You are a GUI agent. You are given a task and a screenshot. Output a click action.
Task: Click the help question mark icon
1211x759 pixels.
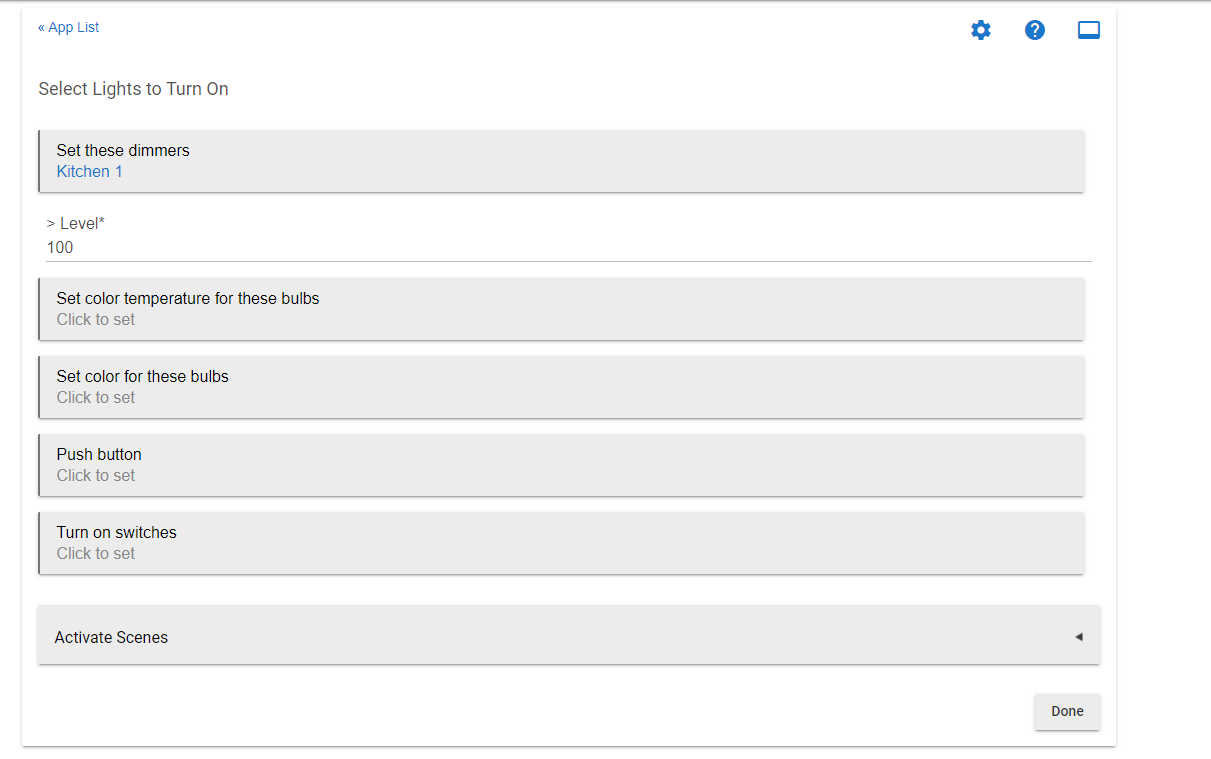coord(1035,30)
